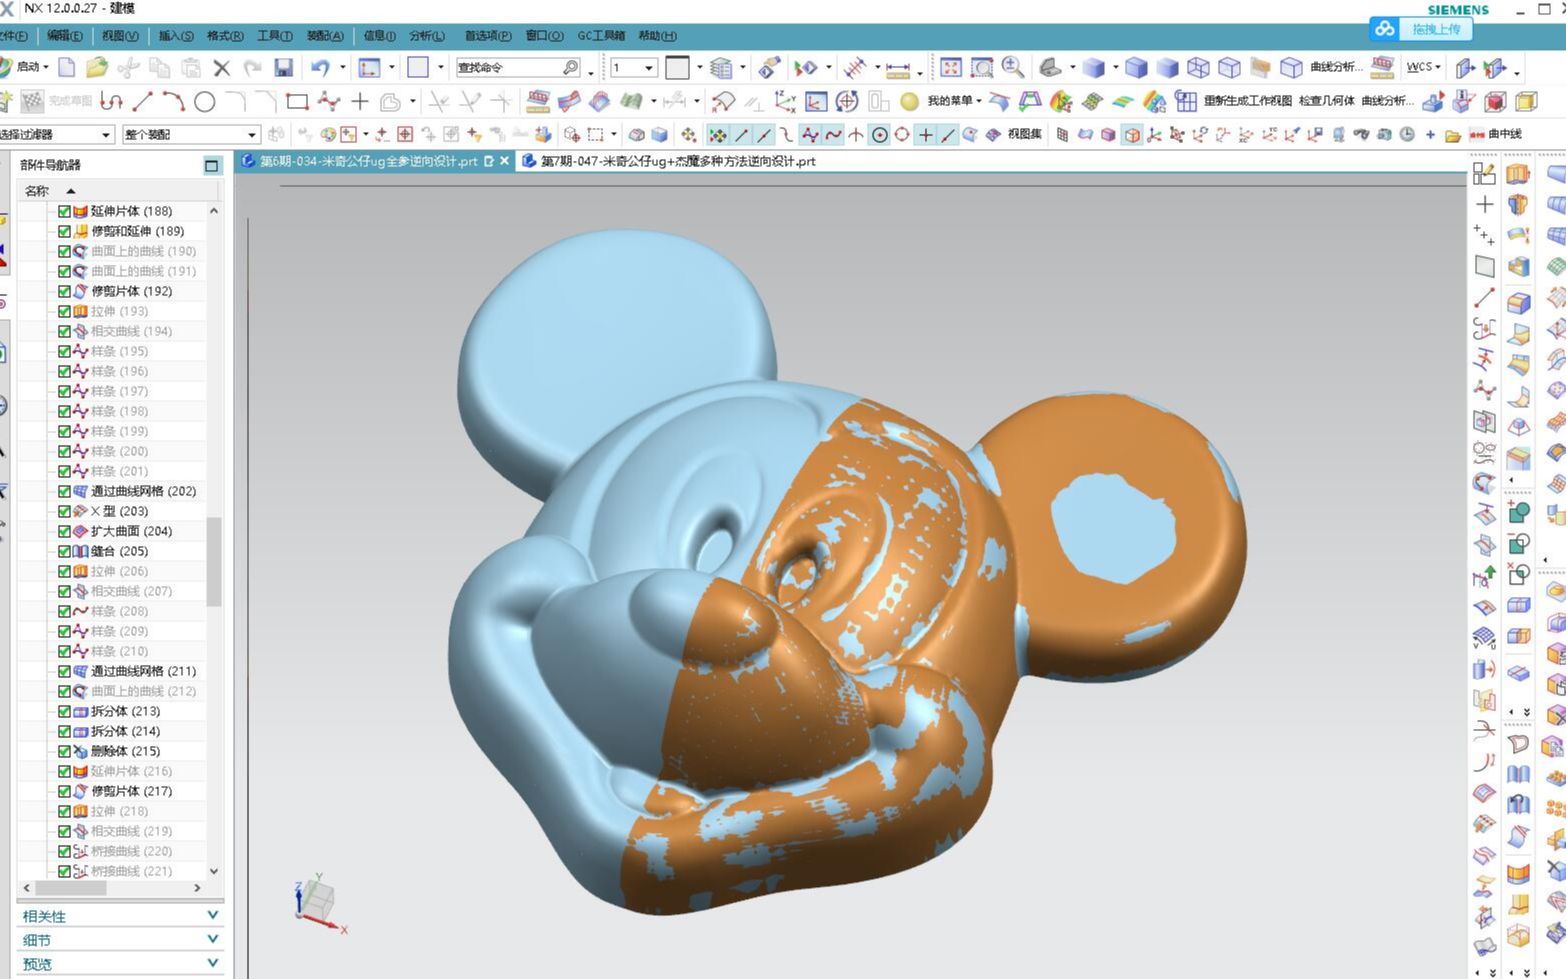Toggle the 修剪片体 (192) checkbox
Viewport: 1566px width, 979px height.
[x=64, y=291]
